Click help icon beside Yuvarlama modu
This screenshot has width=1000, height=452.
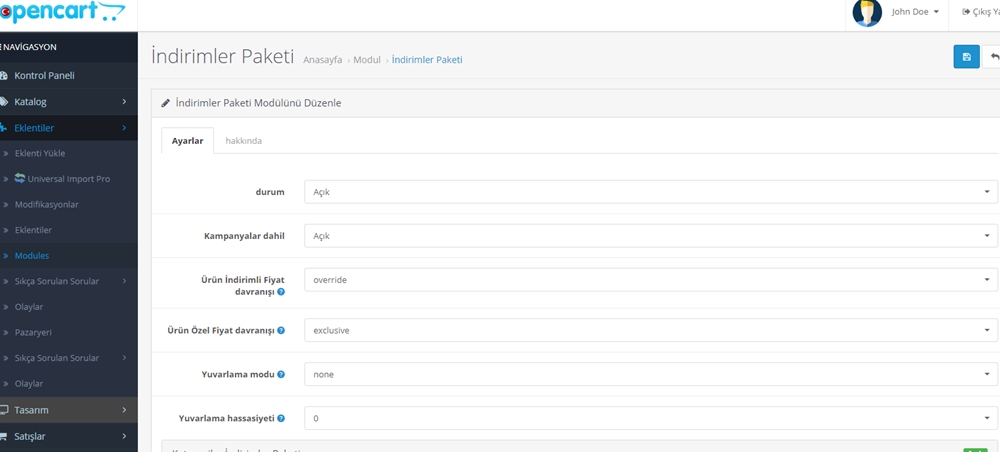click(x=281, y=374)
